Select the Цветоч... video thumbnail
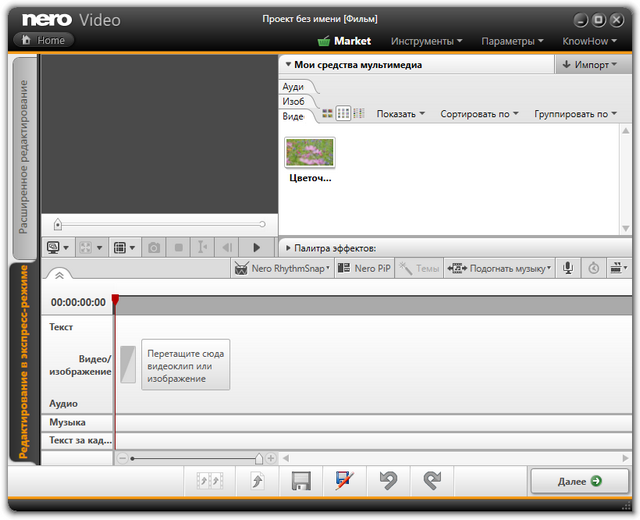This screenshot has height=520, width=640. pyautogui.click(x=310, y=153)
